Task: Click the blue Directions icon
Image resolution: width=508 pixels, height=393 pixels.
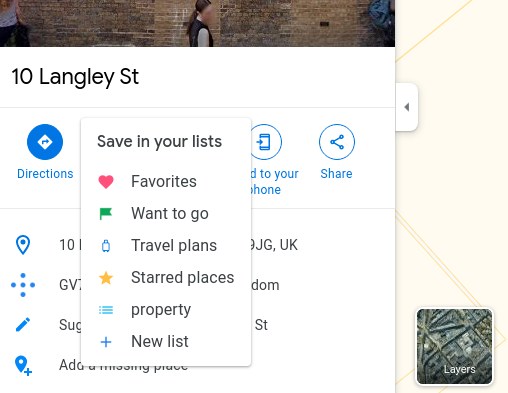Action: coord(45,142)
